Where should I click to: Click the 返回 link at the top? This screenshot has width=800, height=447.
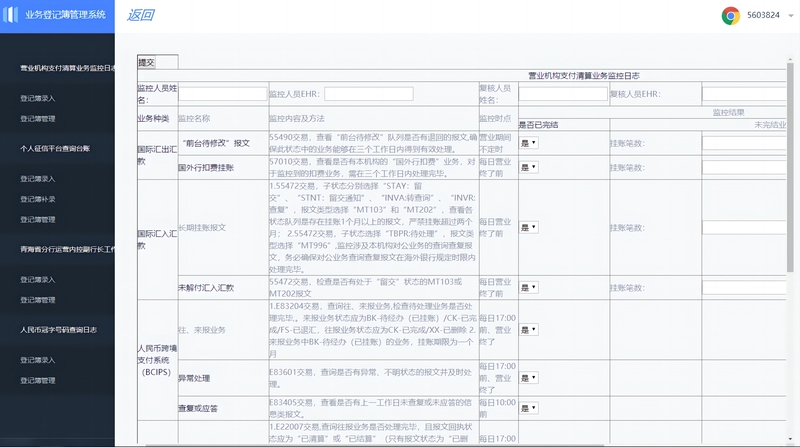coord(141,15)
